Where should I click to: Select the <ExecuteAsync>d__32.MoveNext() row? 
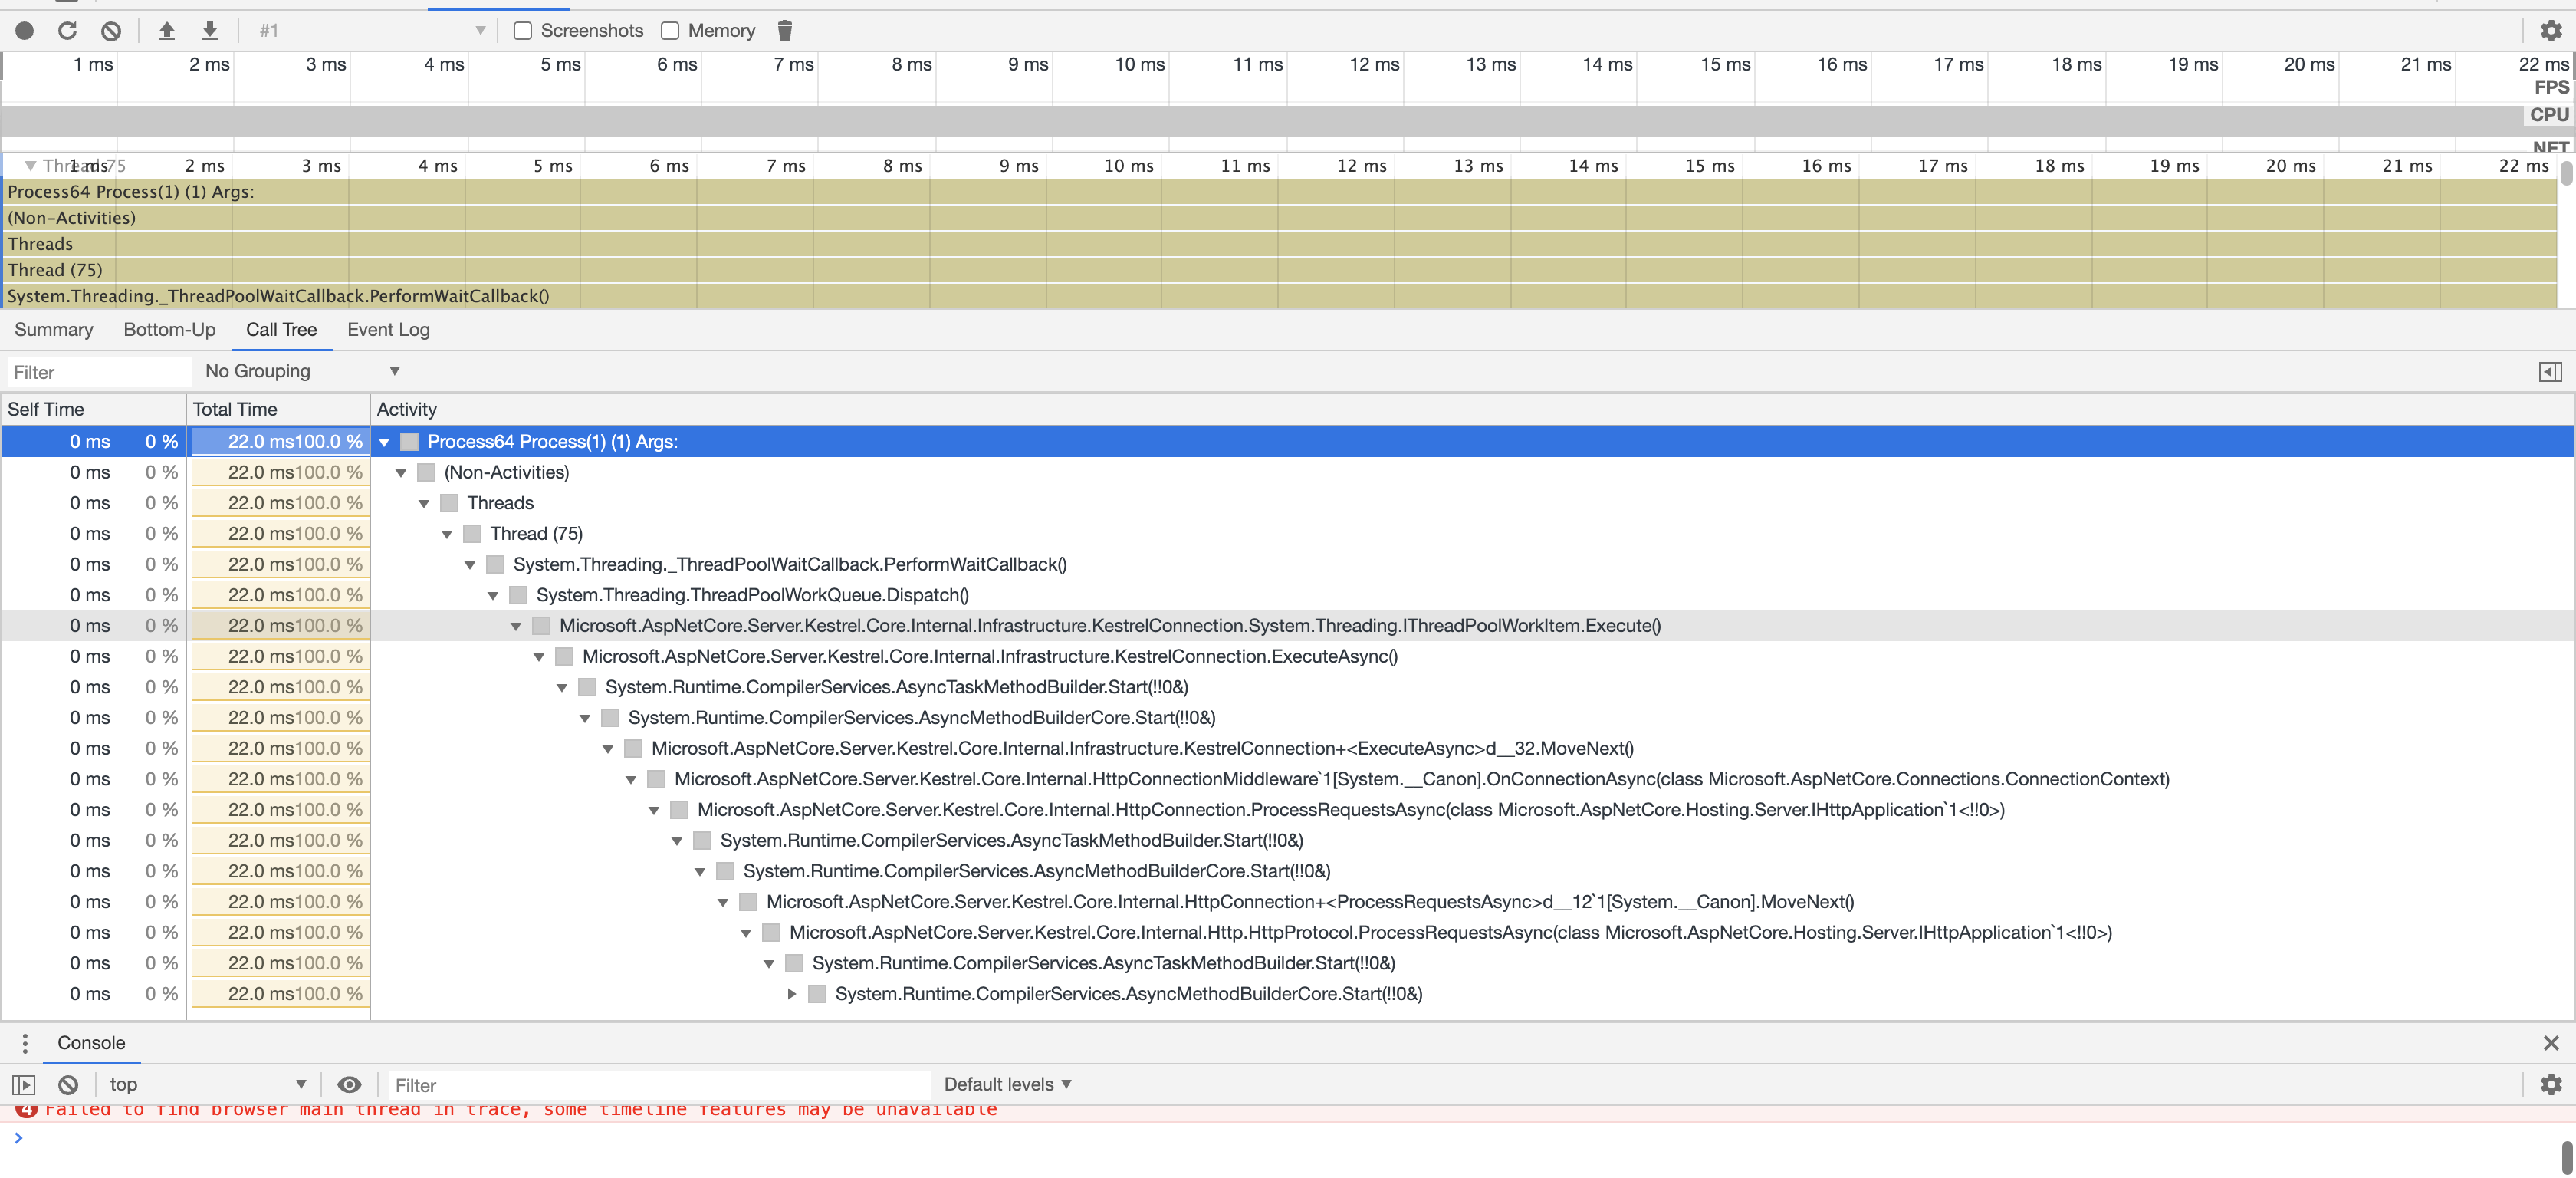(1287, 749)
